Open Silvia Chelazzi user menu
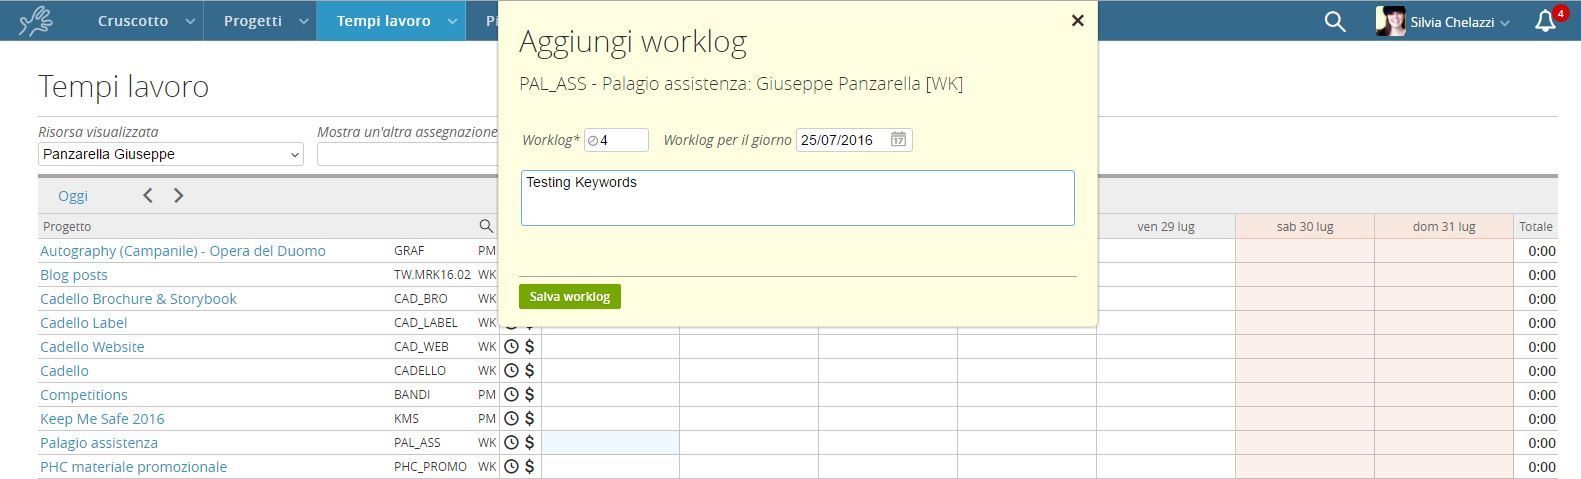The image size is (1581, 479). (x=1443, y=21)
